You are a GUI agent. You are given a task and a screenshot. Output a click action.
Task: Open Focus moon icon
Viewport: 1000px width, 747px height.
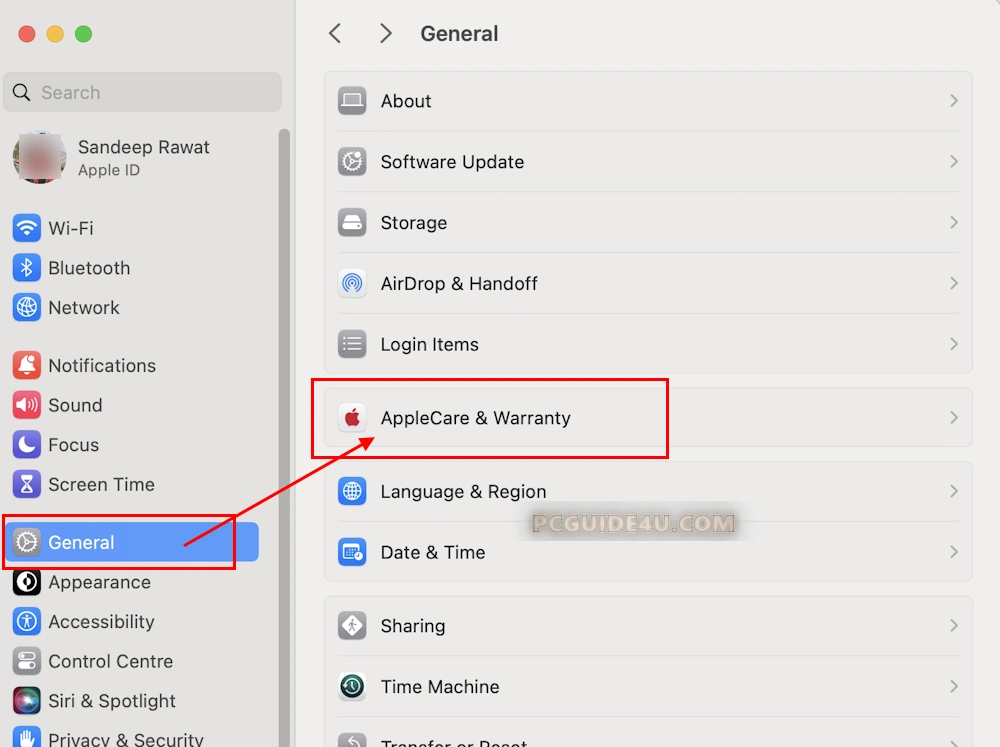tap(27, 445)
